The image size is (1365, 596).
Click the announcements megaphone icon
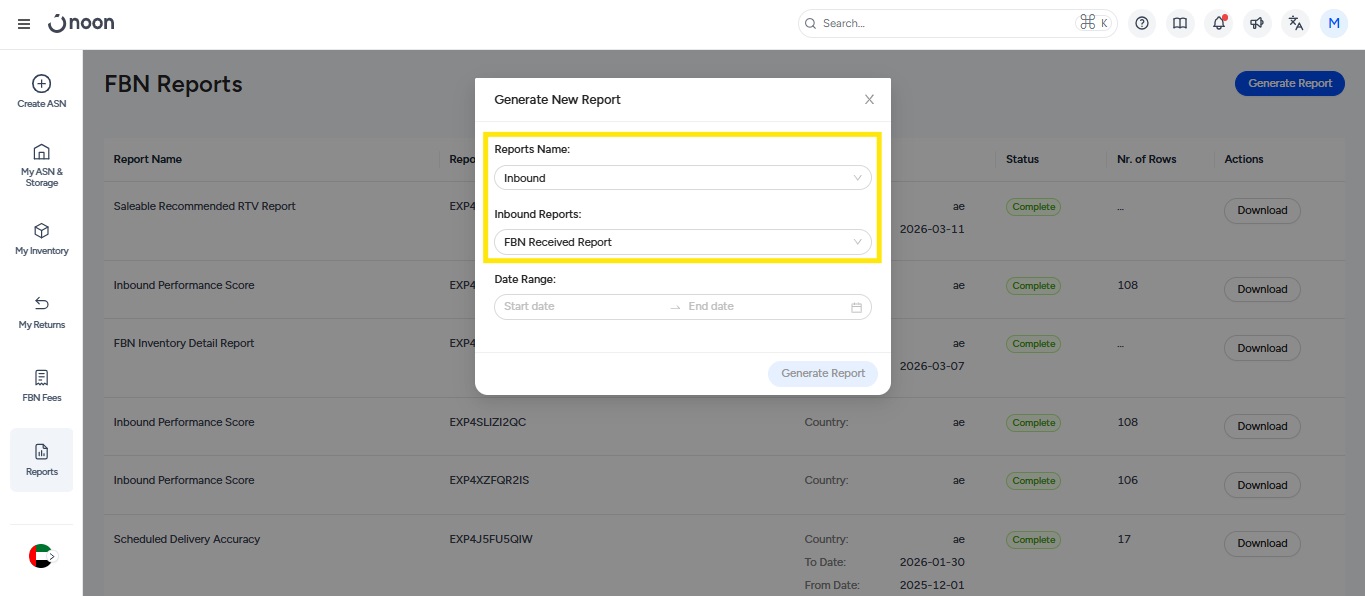[x=1257, y=24]
